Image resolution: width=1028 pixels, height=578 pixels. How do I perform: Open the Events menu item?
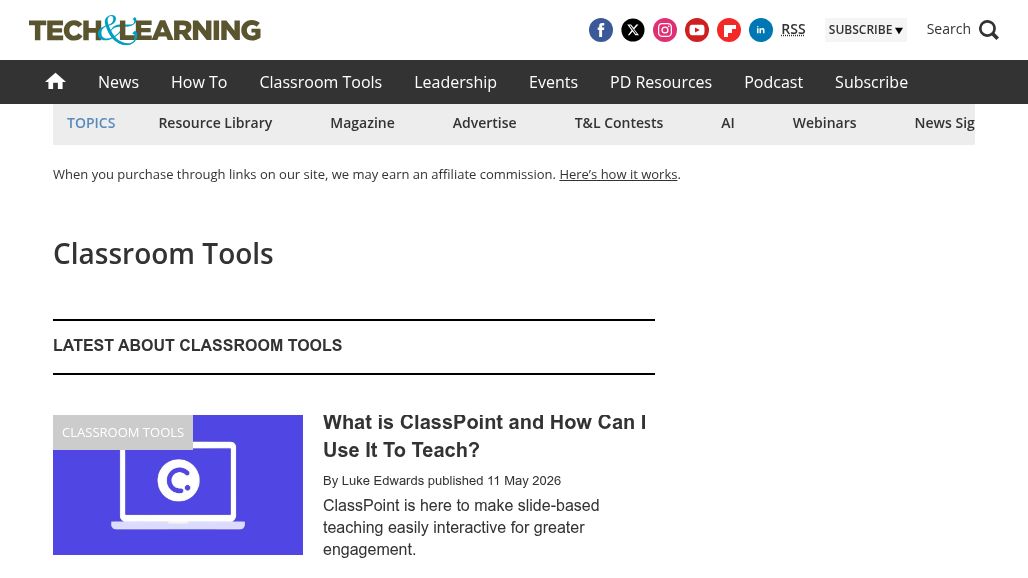553,82
